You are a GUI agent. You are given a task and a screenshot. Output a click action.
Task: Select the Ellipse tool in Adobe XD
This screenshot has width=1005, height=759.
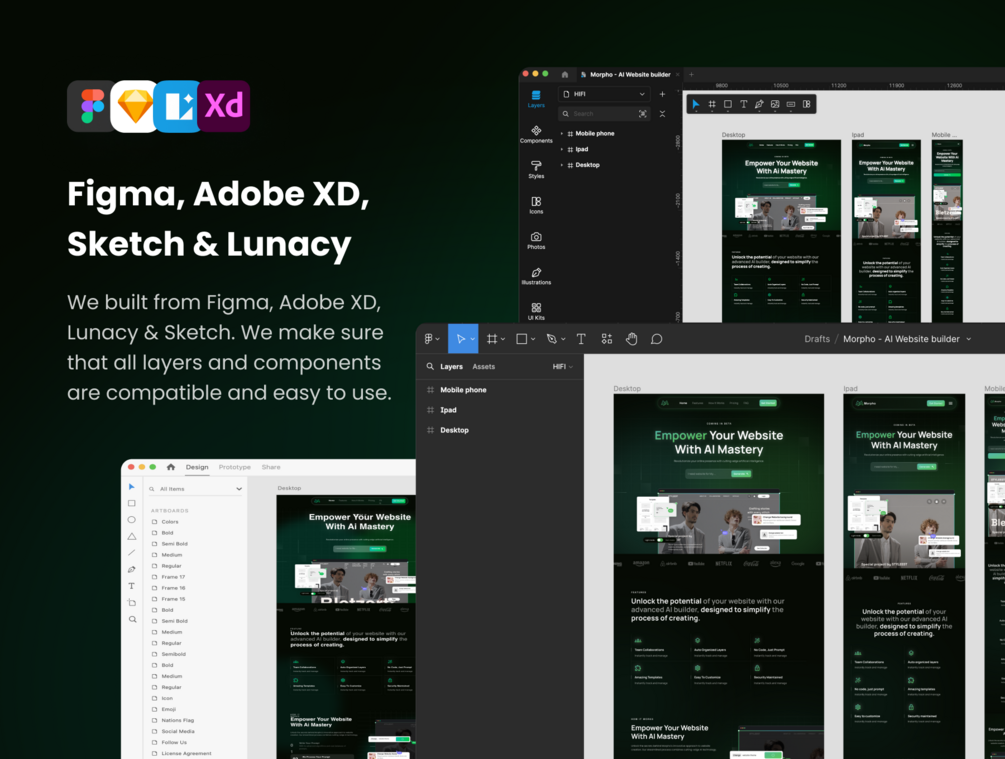click(131, 520)
